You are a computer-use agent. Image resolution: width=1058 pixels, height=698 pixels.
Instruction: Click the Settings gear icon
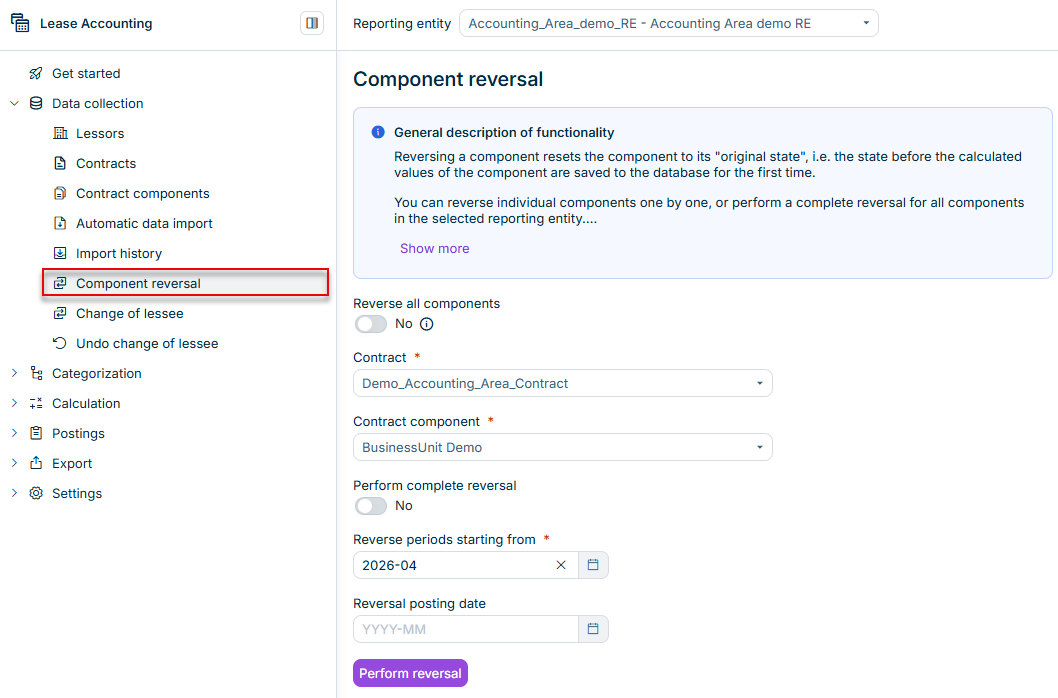(x=36, y=493)
